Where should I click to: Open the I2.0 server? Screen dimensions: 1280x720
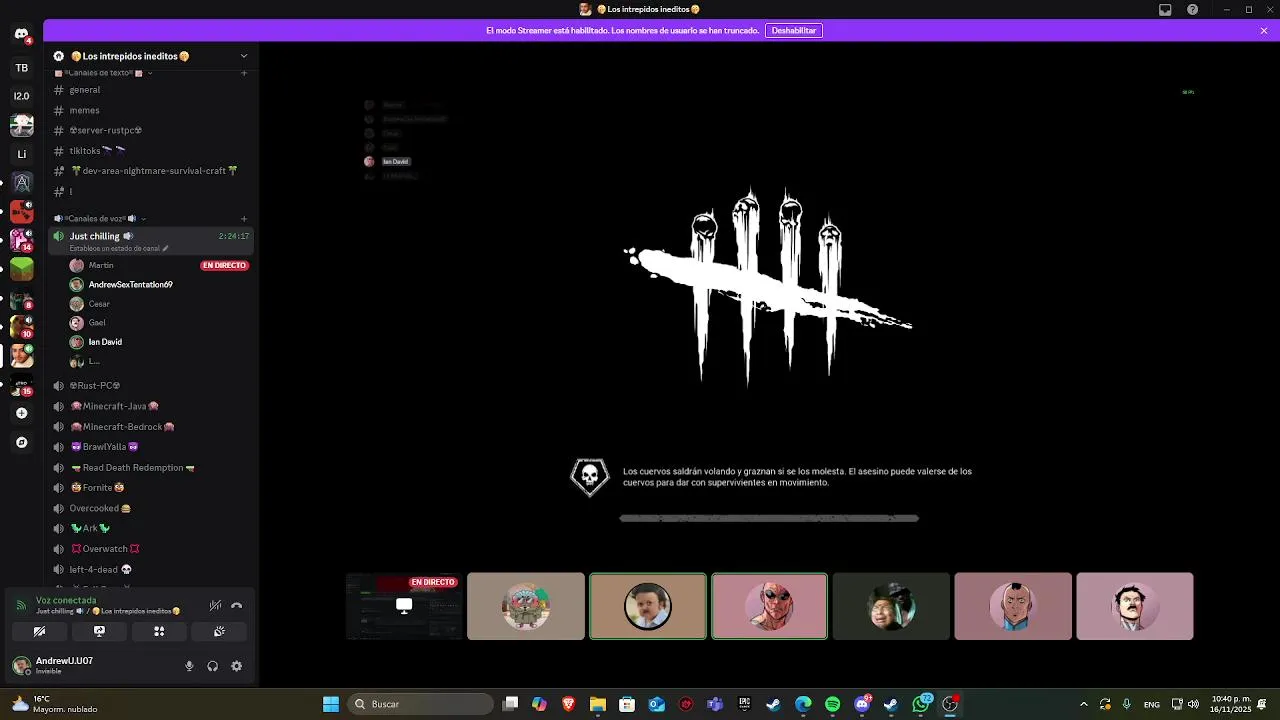[21, 96]
